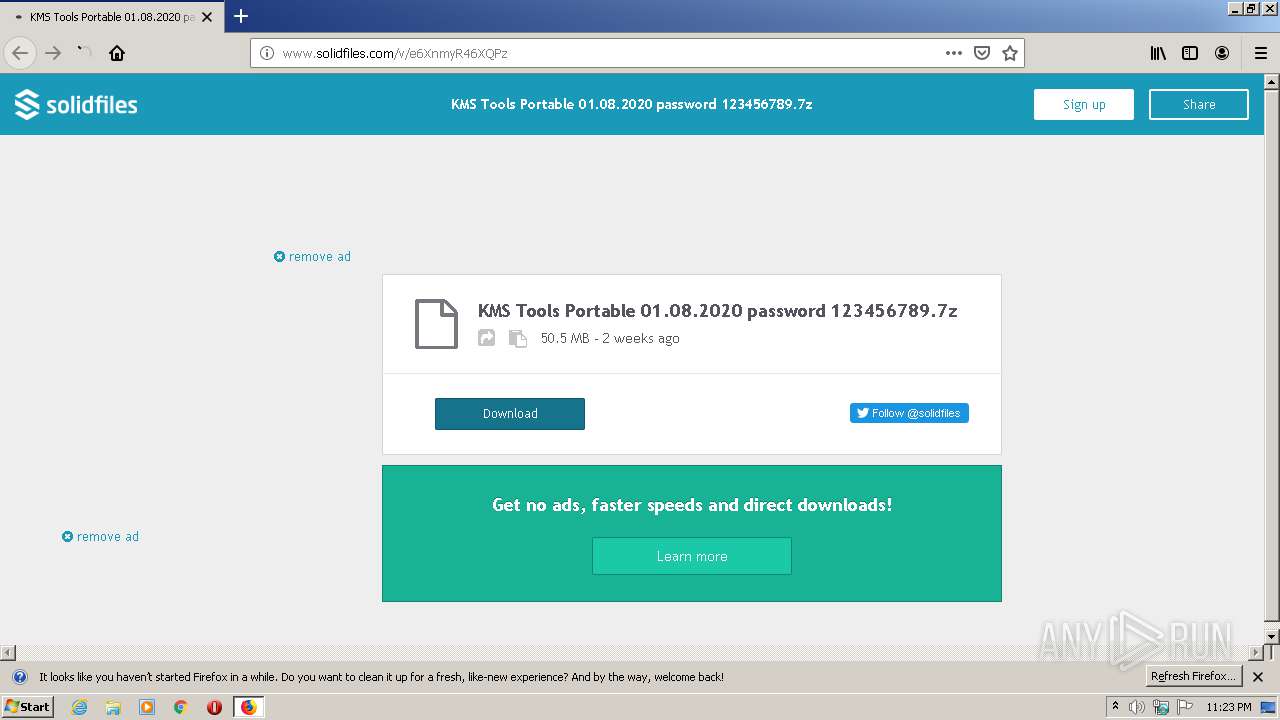The height and width of the screenshot is (720, 1280).
Task: Click the file document icon
Action: pyautogui.click(x=436, y=324)
